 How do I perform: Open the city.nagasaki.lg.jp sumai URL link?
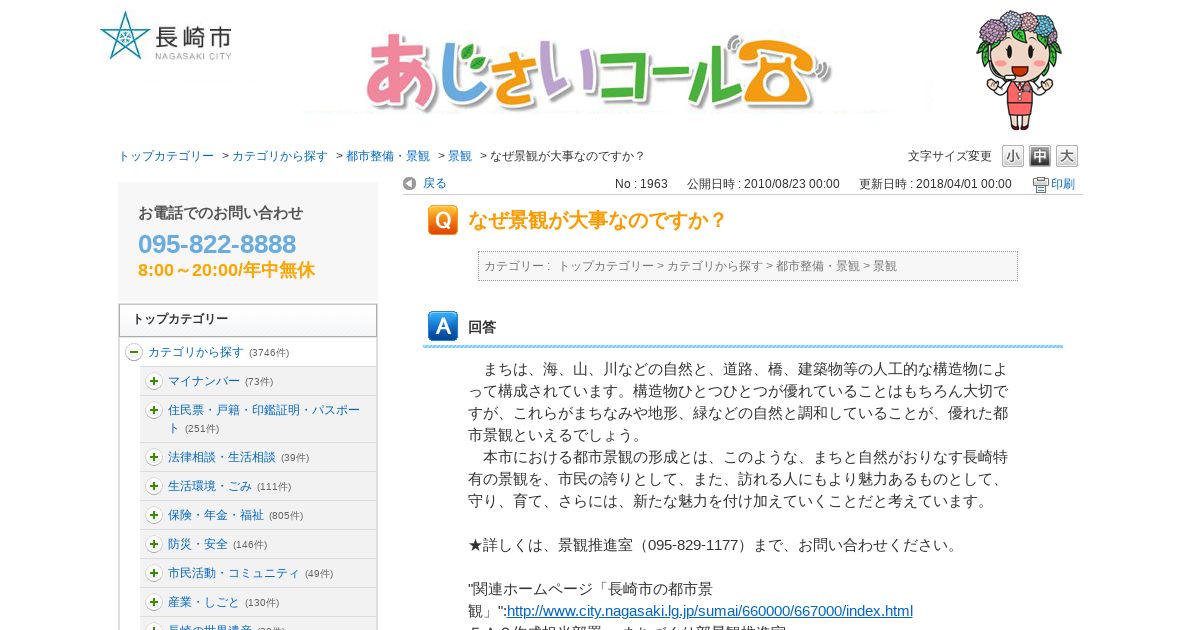tap(710, 611)
